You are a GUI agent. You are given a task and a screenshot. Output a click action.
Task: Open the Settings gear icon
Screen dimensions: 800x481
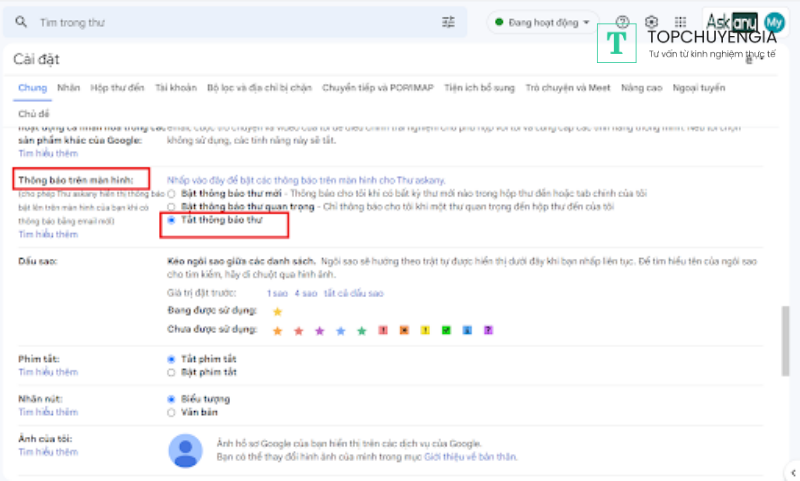click(x=652, y=22)
